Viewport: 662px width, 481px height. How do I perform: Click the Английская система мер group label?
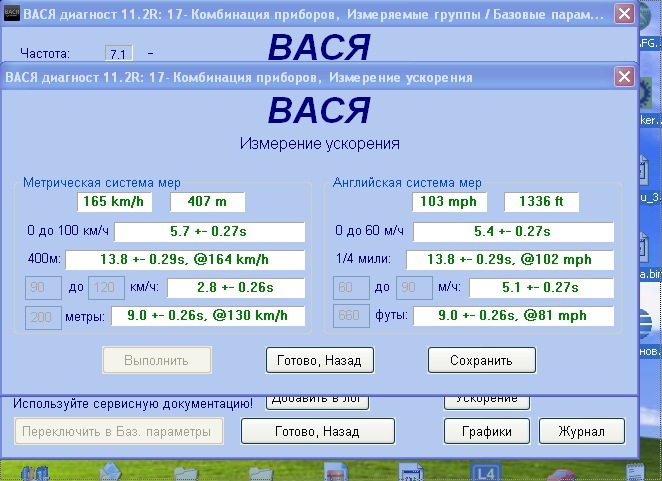407,182
